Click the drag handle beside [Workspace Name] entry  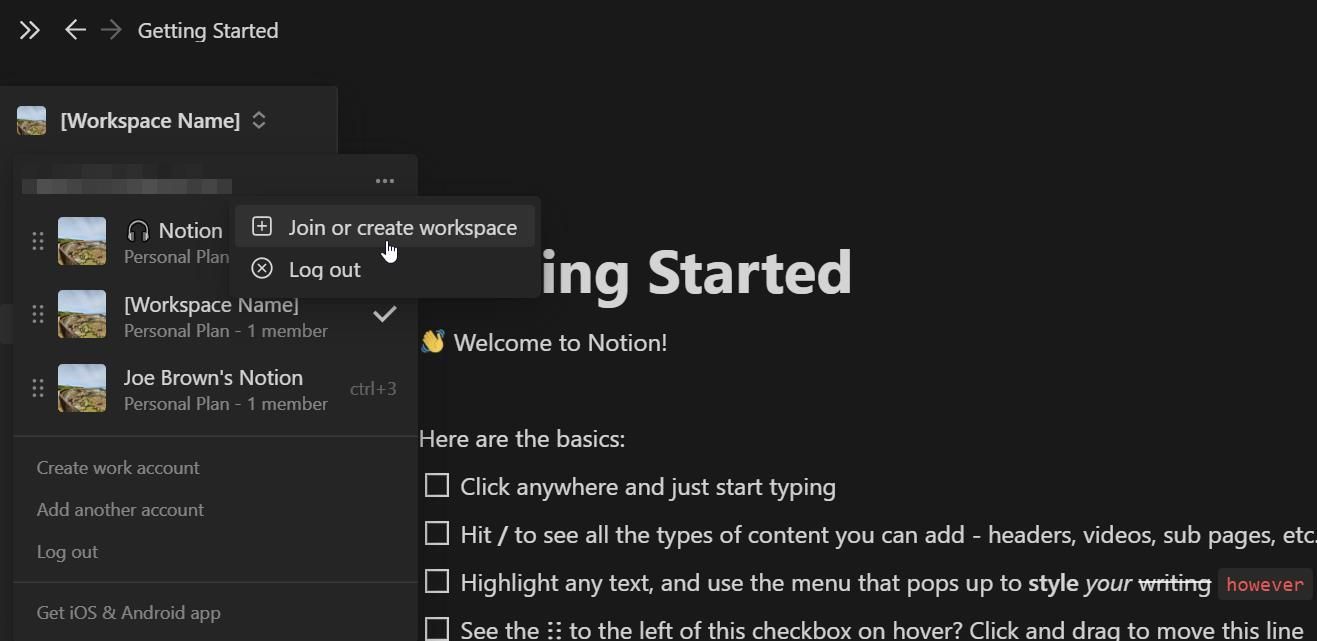point(38,314)
